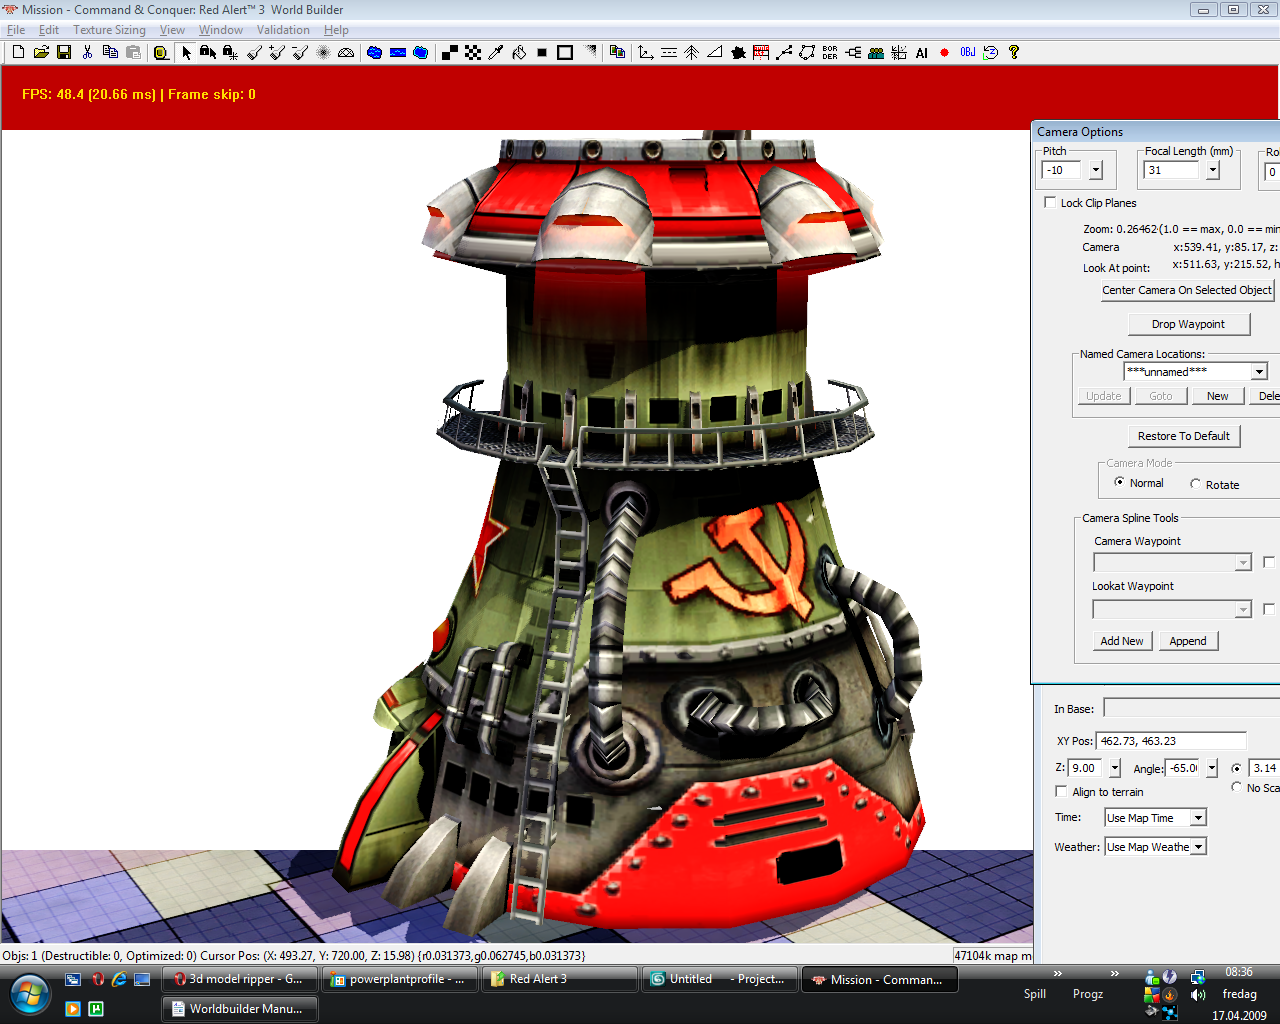Viewport: 1280px width, 1024px height.
Task: Select the blue river water tool
Action: point(398,52)
